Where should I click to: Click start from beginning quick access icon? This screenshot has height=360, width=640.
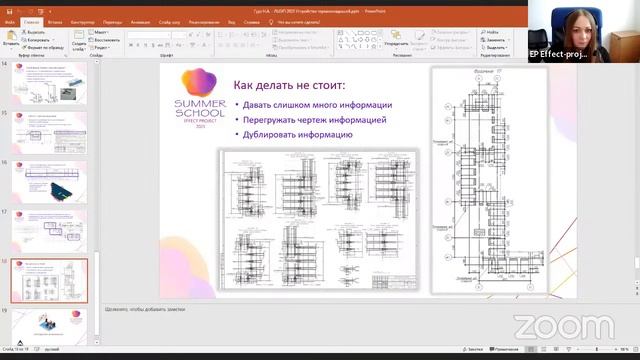(x=40, y=11)
